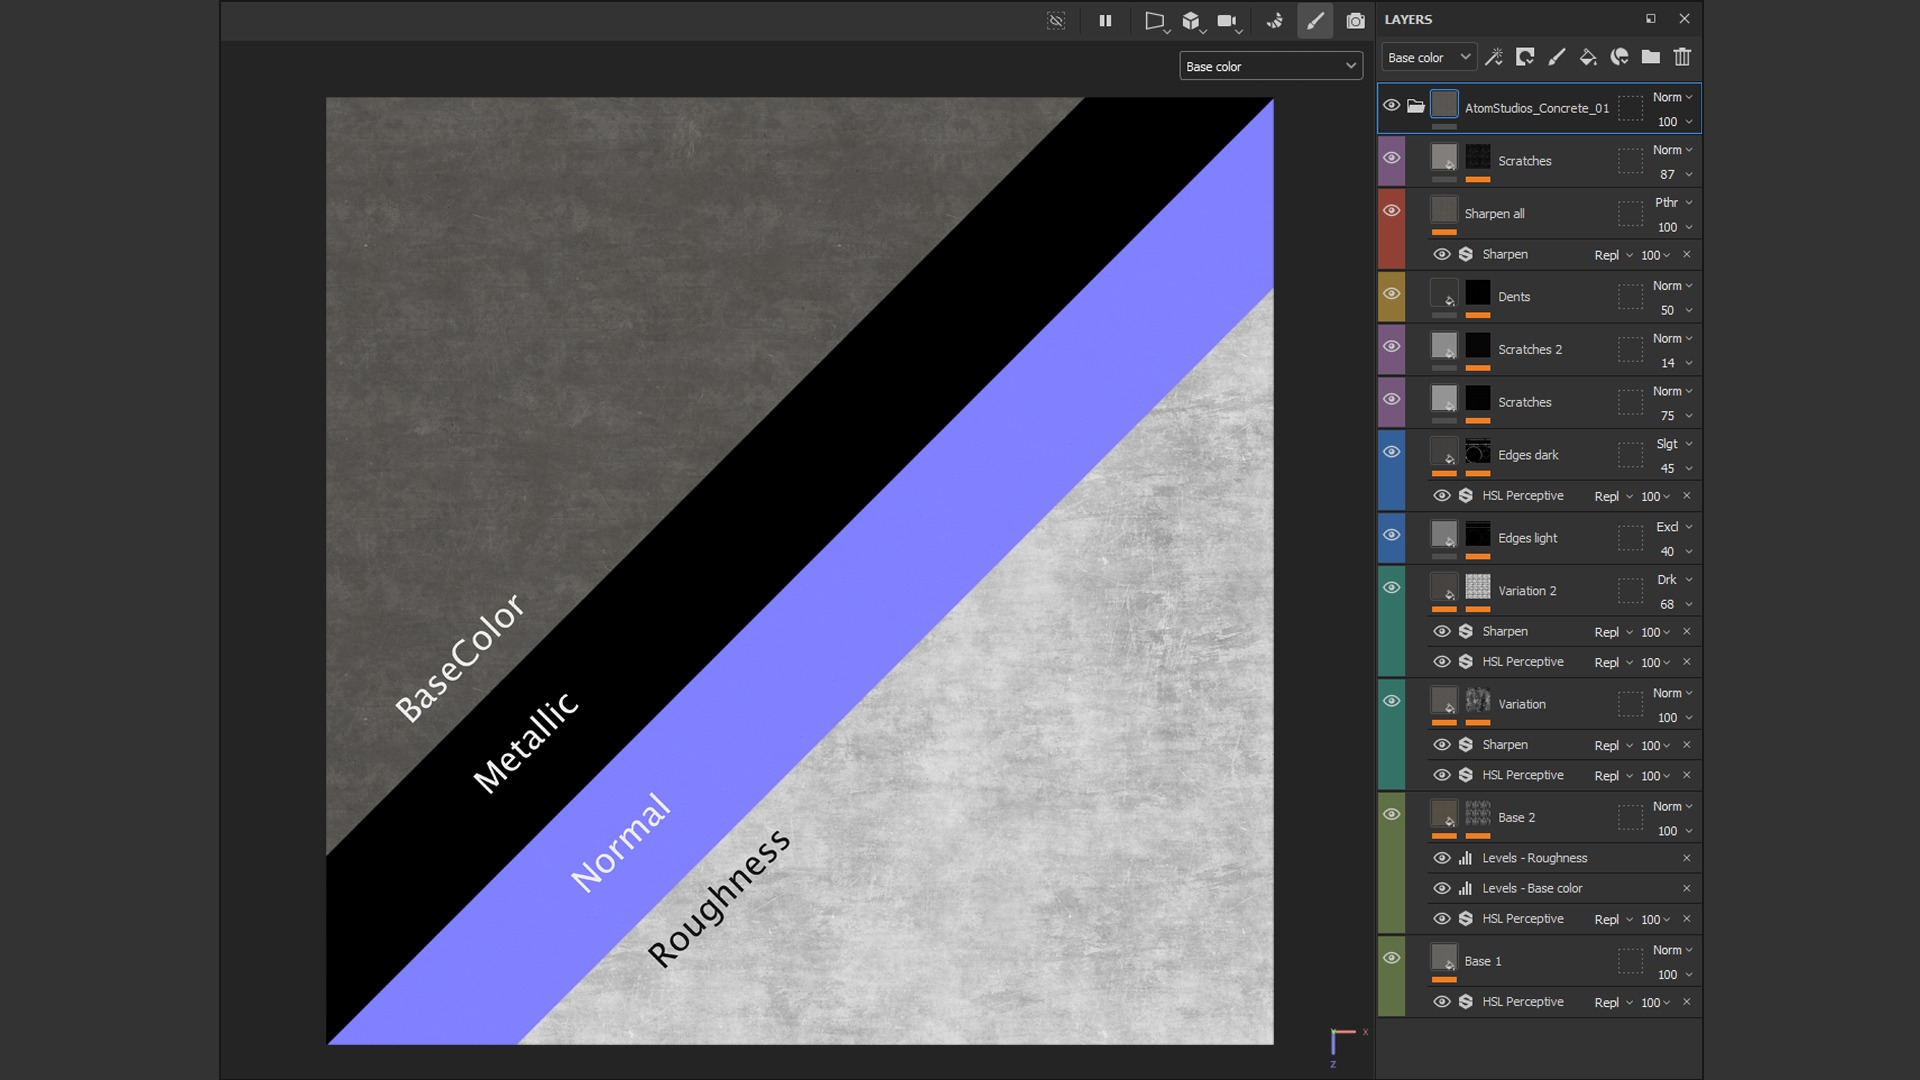Image resolution: width=1920 pixels, height=1080 pixels.
Task: Click the pause rendering icon
Action: (x=1105, y=20)
